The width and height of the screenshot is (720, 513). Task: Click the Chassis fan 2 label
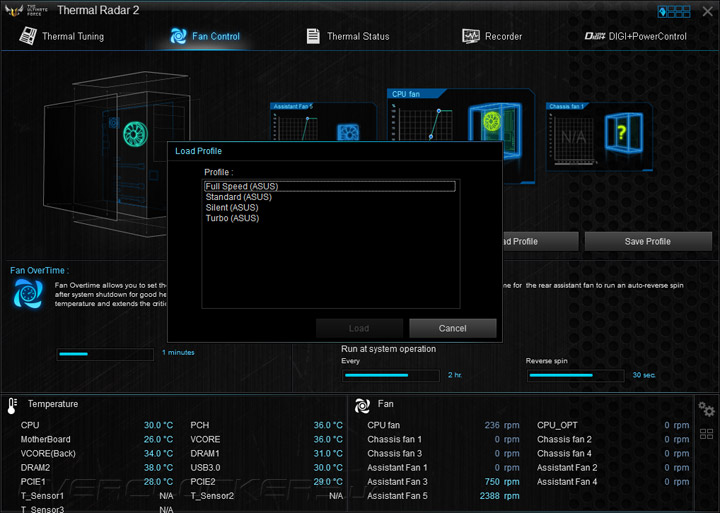coord(564,440)
